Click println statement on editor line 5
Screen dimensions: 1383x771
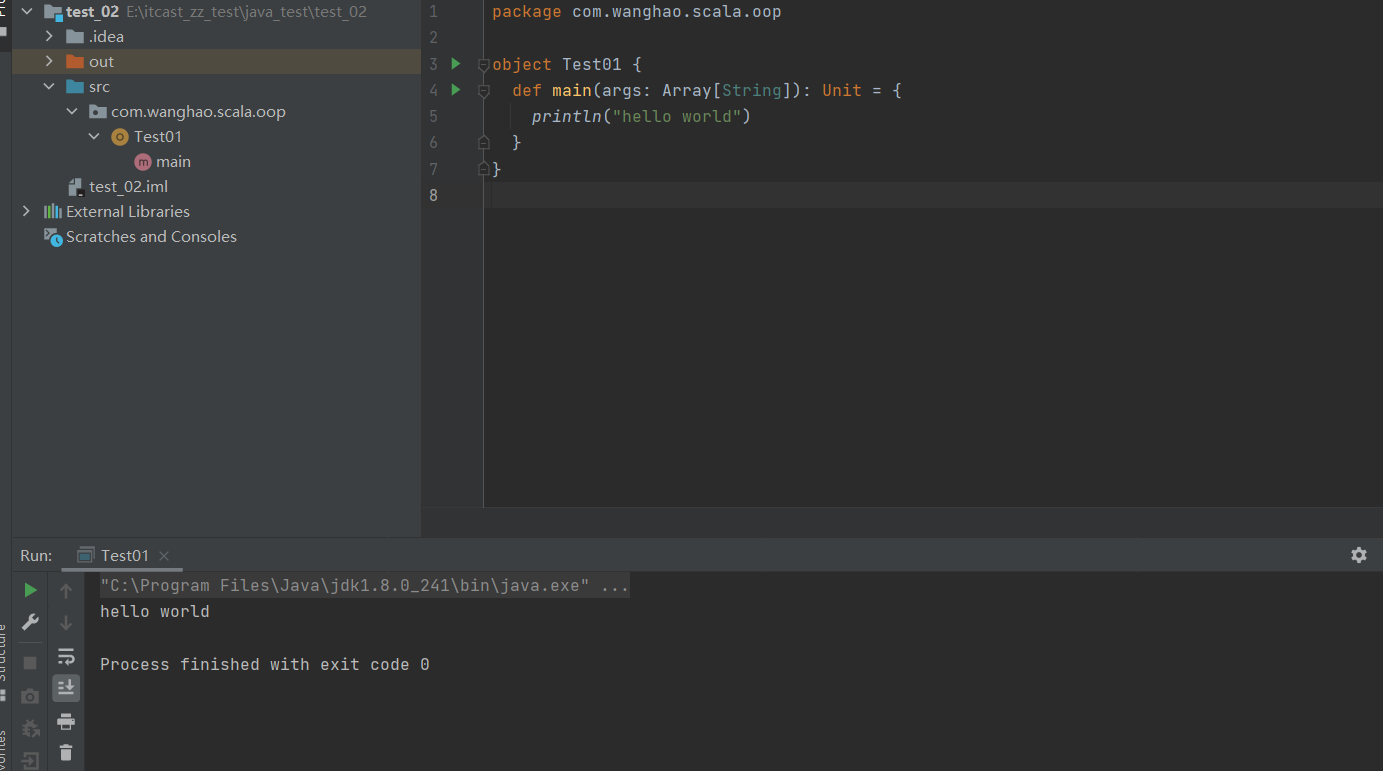coord(641,117)
